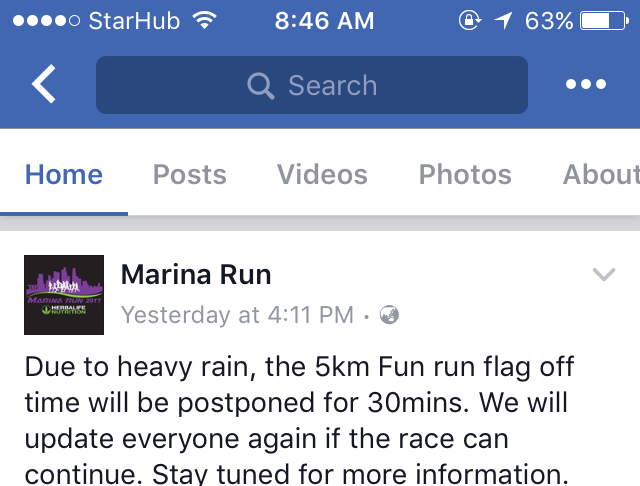This screenshot has width=640, height=486.
Task: Open the three-dot more options menu
Action: (586, 84)
